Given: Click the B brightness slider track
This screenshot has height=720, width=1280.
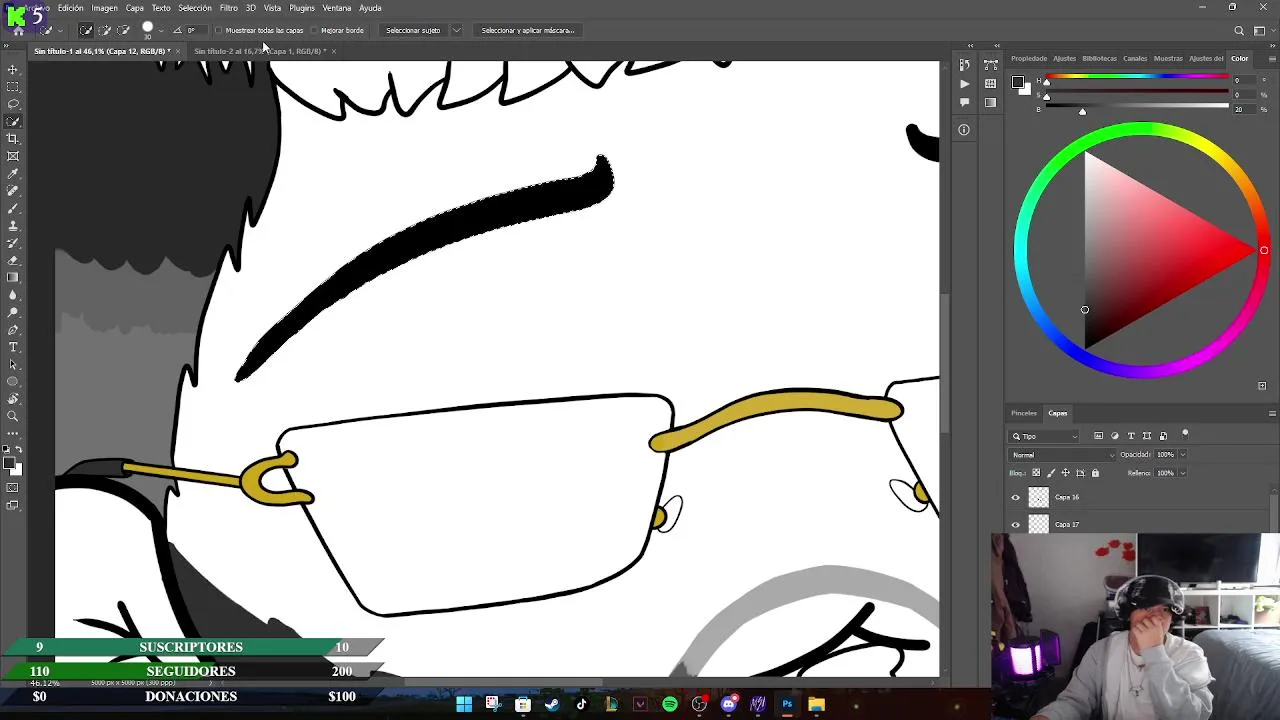Looking at the screenshot, I should pyautogui.click(x=1138, y=106).
